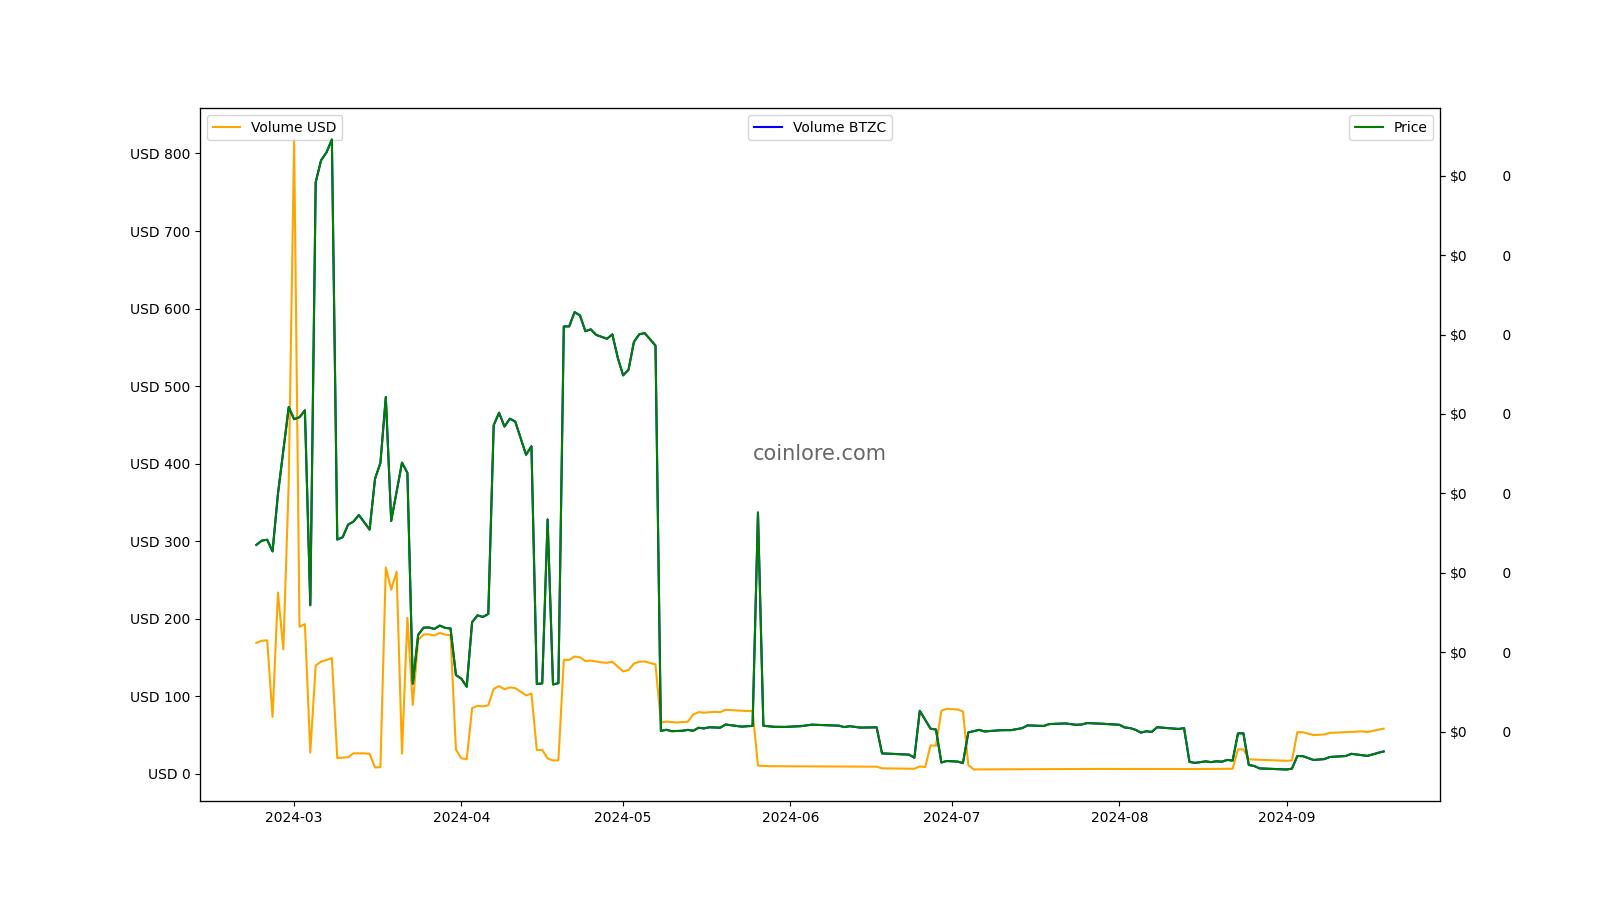Click the USD 600 axis label
The width and height of the screenshot is (1600, 900).
click(x=159, y=309)
